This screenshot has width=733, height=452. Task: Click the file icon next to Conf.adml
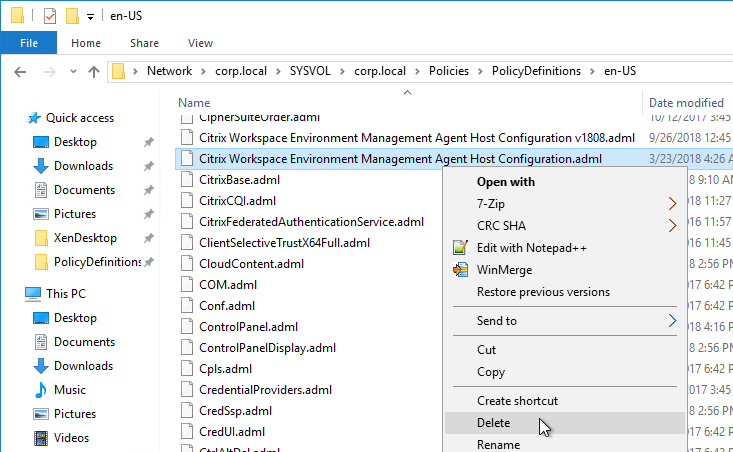coord(187,306)
